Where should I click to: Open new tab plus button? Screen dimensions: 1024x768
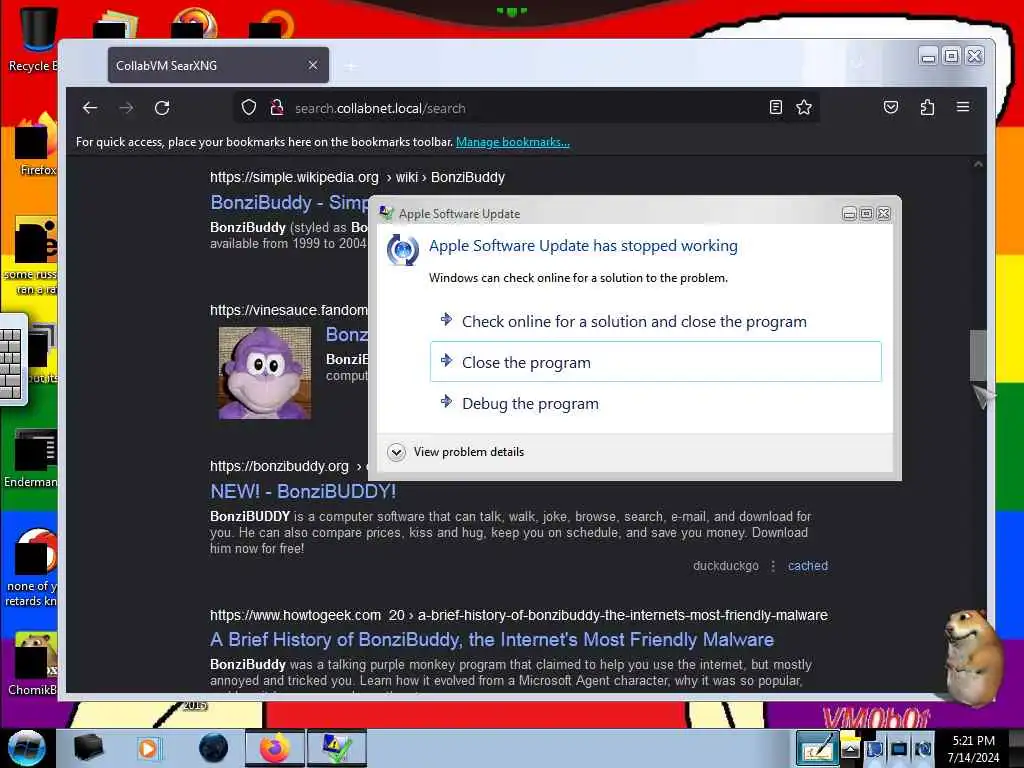point(351,66)
